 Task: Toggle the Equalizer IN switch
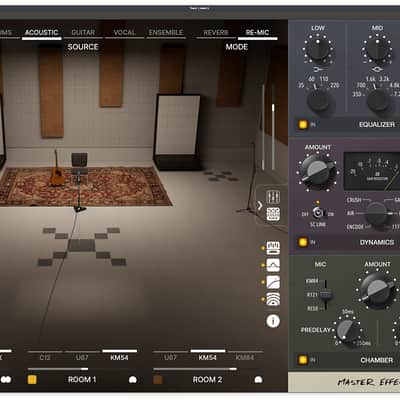click(x=303, y=125)
